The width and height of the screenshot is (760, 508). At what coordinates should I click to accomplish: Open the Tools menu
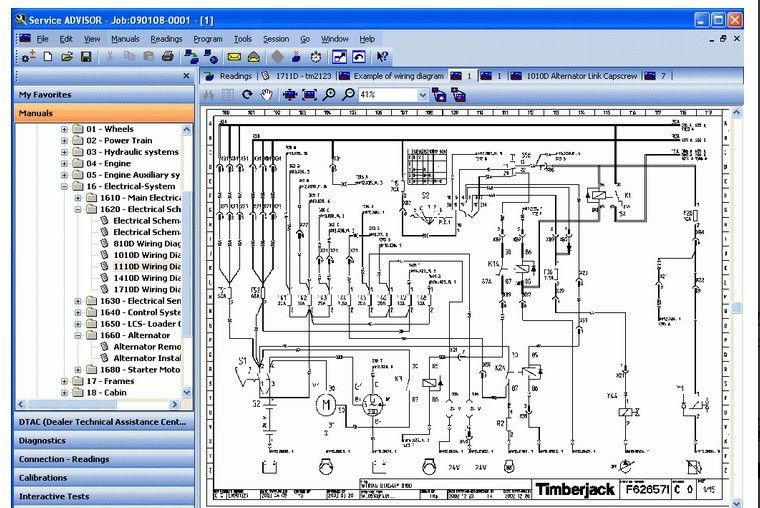(x=242, y=39)
